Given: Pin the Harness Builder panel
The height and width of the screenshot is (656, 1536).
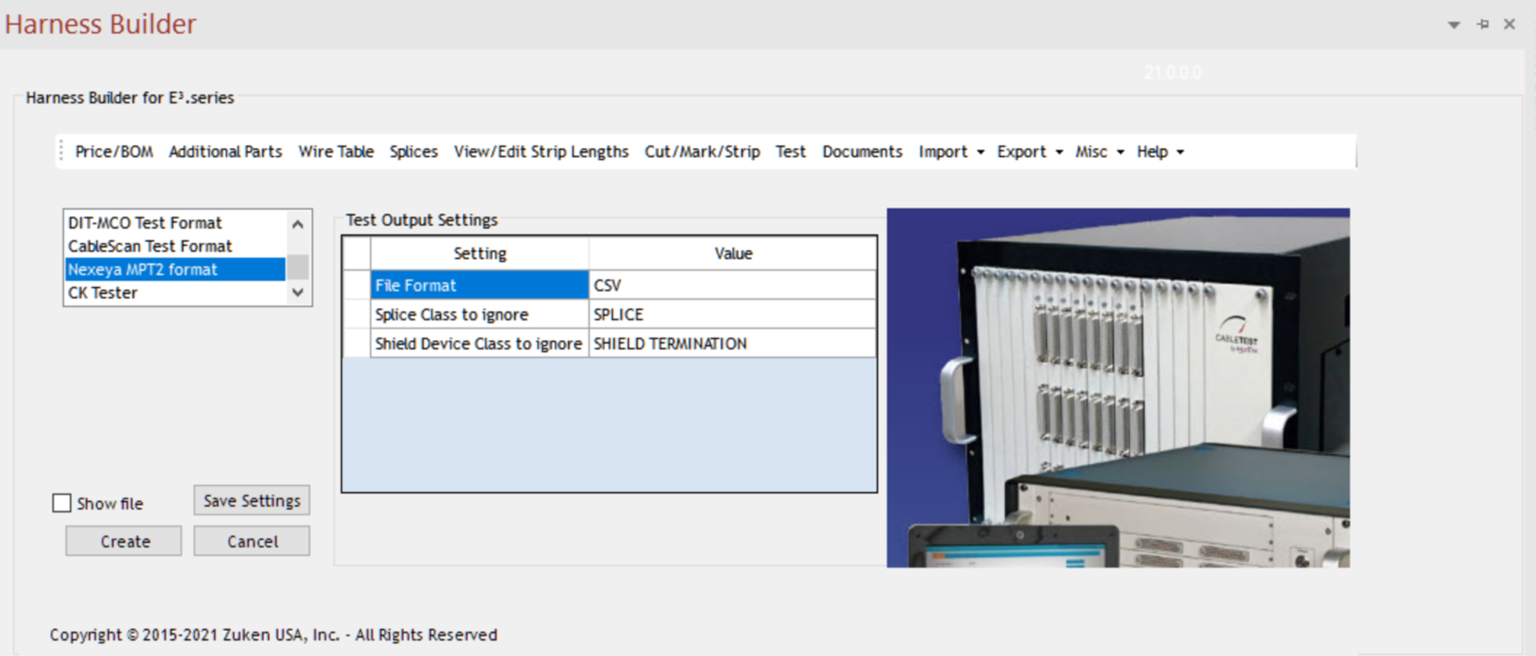Looking at the screenshot, I should [x=1482, y=25].
